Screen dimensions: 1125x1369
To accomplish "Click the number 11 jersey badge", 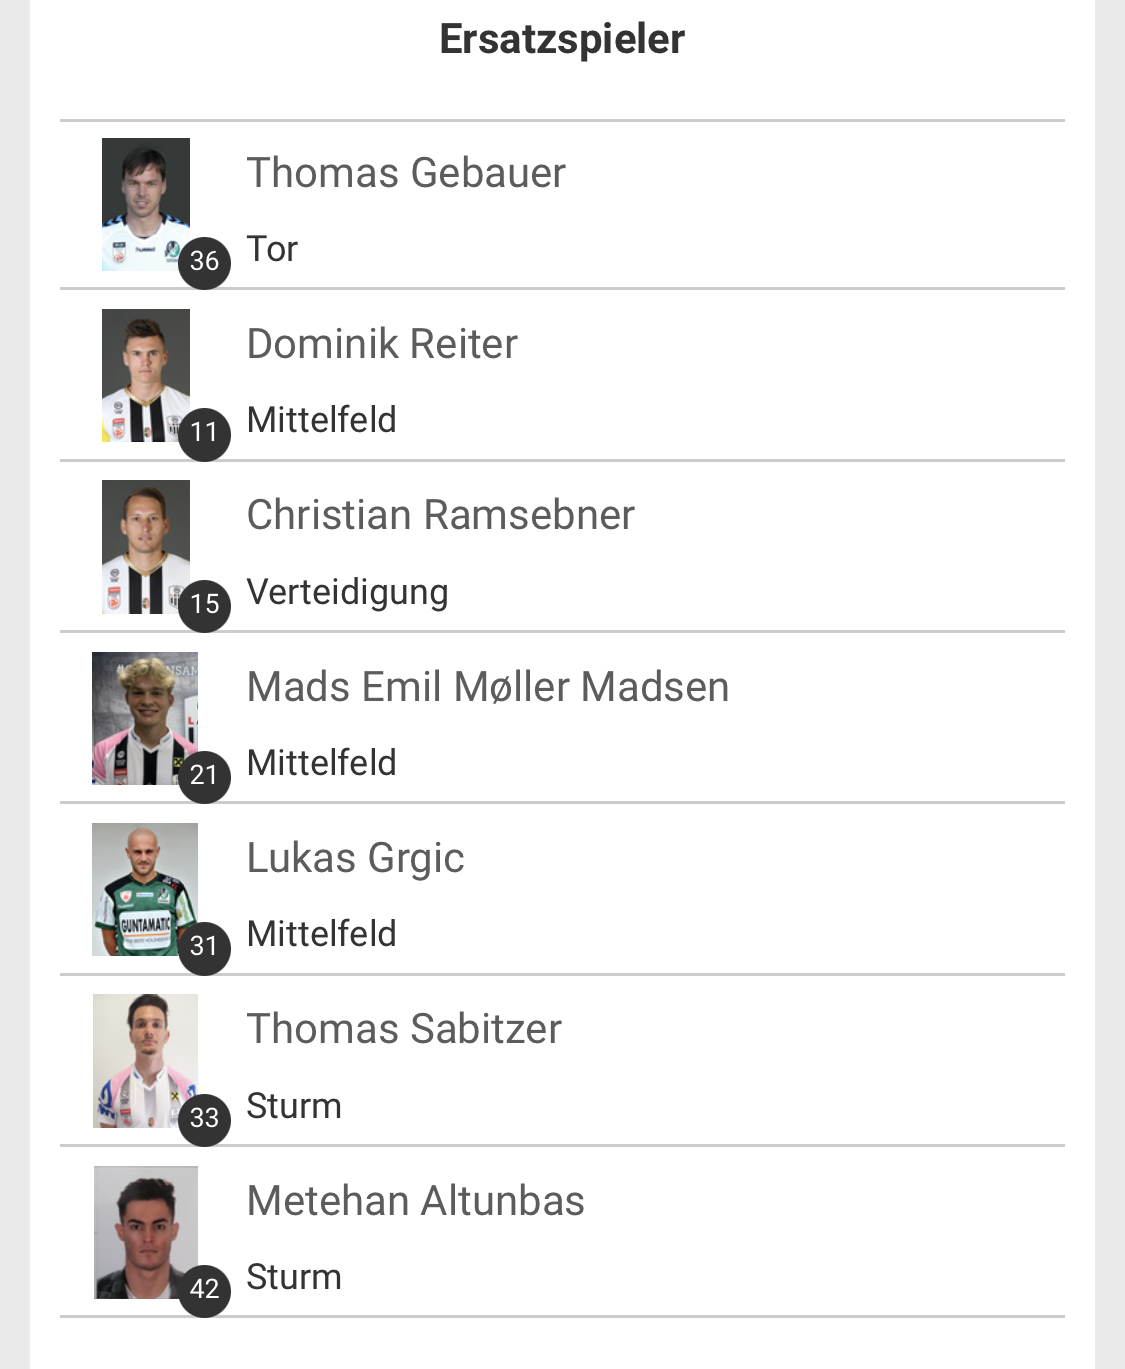I will coord(204,433).
